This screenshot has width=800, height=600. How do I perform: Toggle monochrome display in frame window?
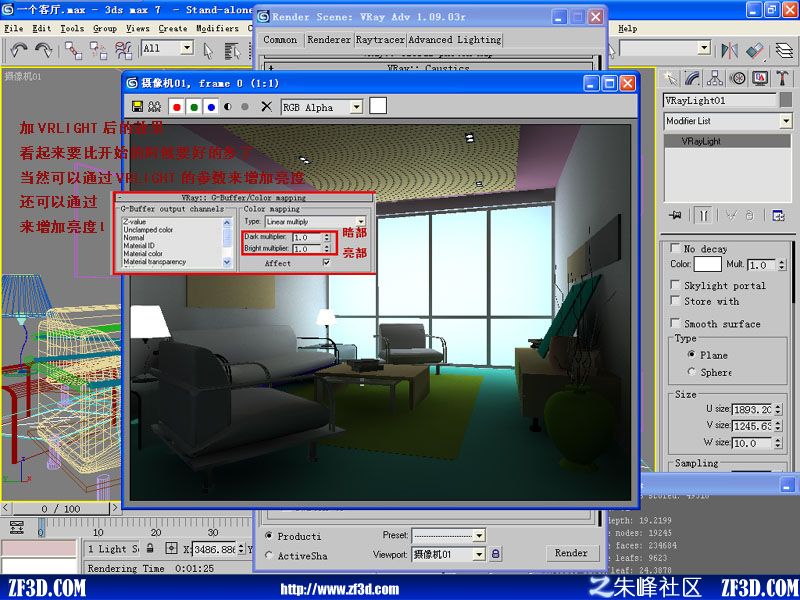click(245, 107)
